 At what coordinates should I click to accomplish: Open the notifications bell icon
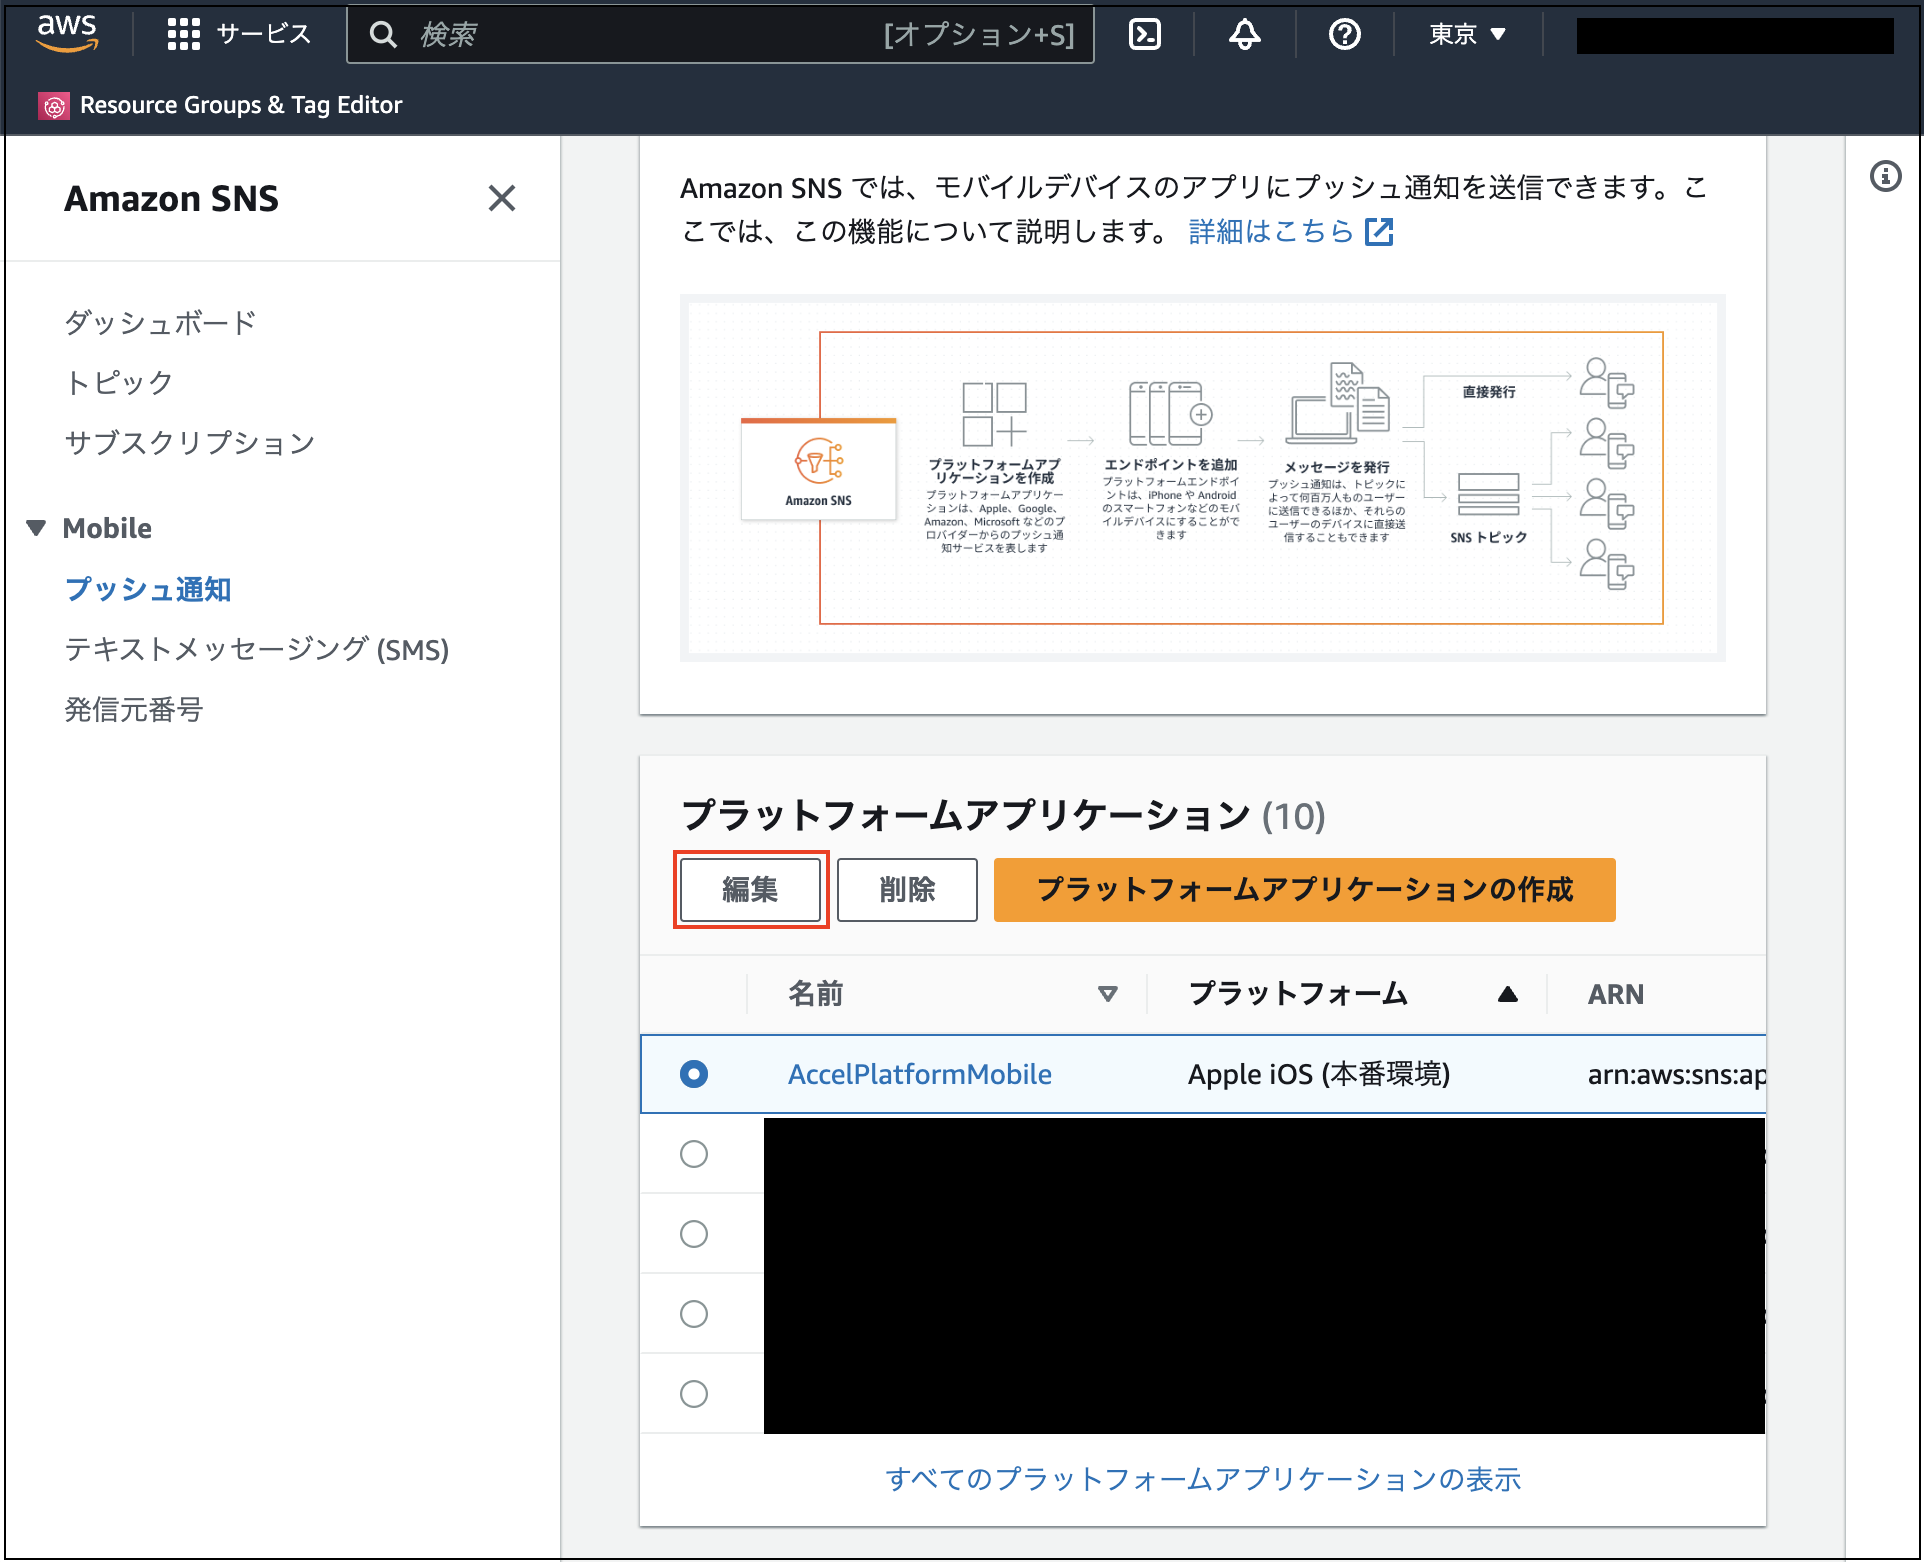pos(1244,34)
